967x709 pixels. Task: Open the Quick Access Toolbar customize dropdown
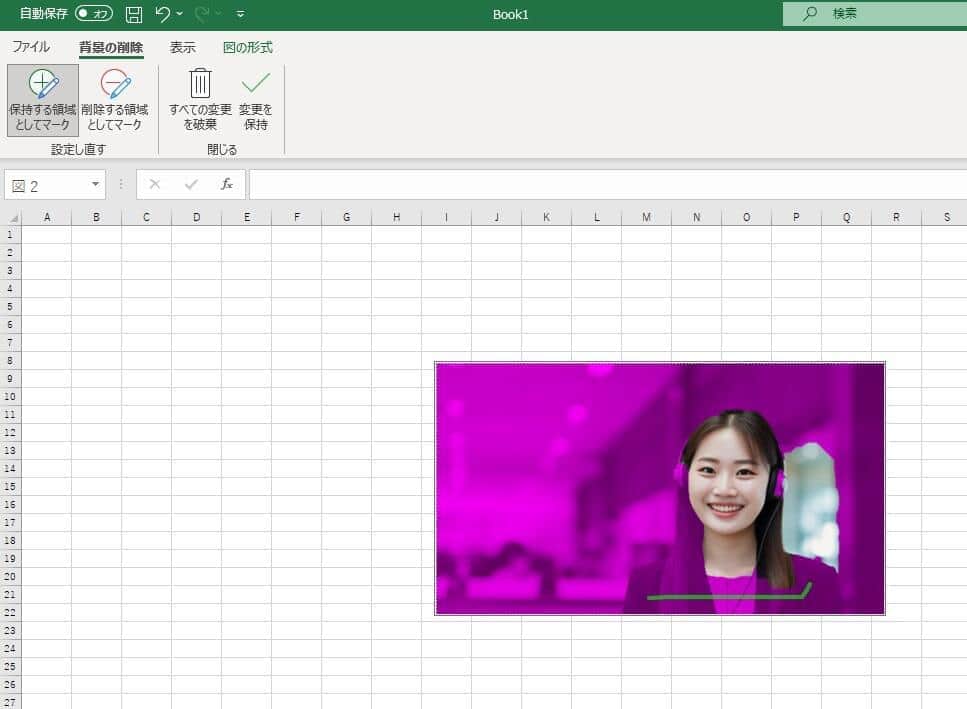pyautogui.click(x=239, y=14)
